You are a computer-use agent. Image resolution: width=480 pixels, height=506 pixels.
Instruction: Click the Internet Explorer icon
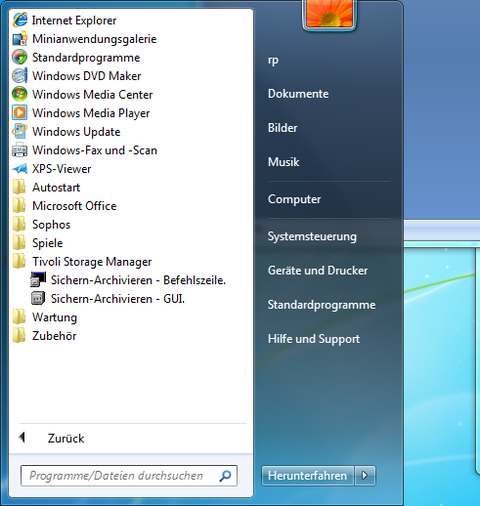(x=20, y=20)
